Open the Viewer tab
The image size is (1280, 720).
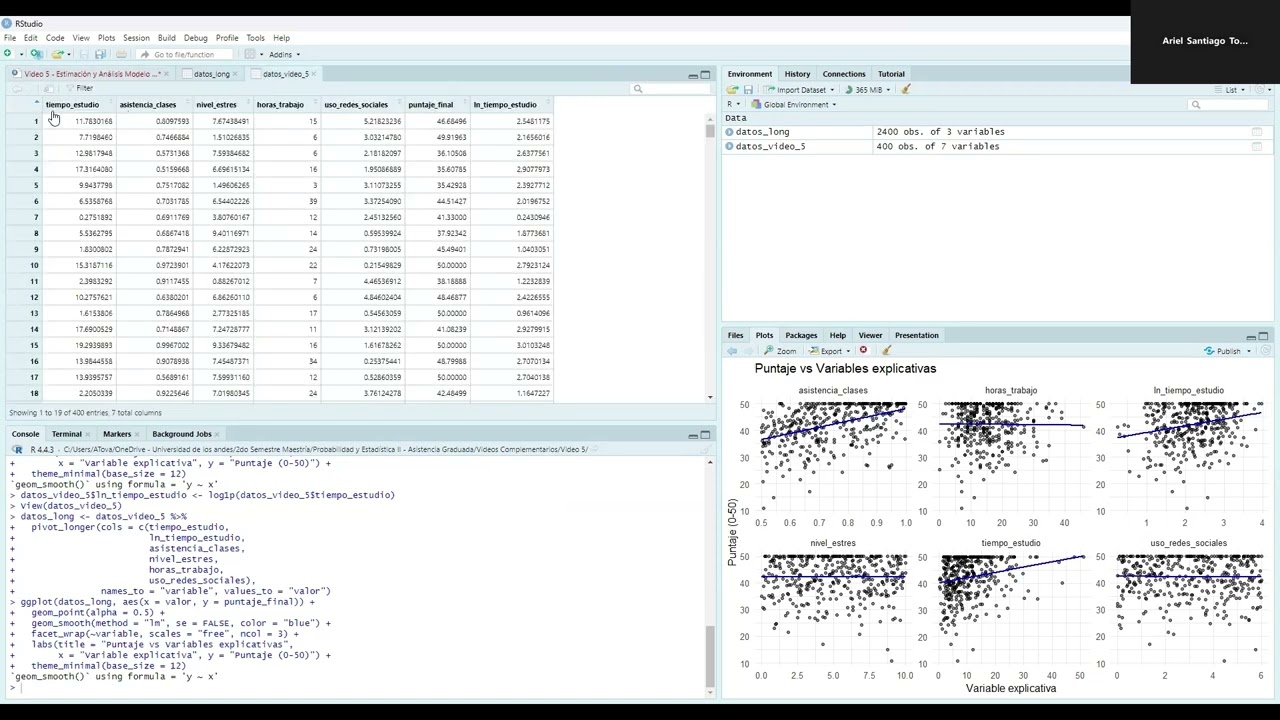pyautogui.click(x=870, y=335)
